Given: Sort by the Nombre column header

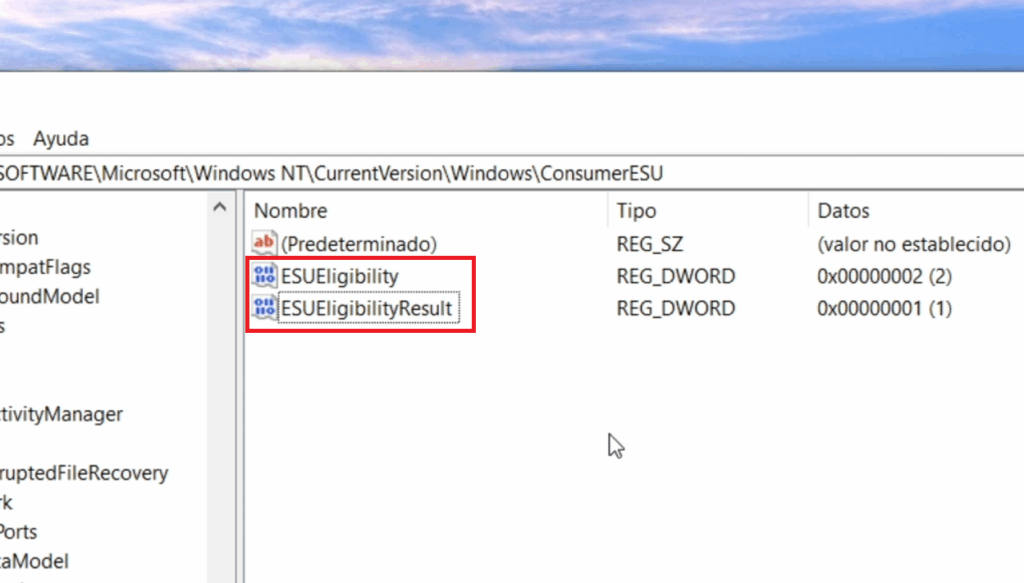Looking at the screenshot, I should (x=290, y=211).
